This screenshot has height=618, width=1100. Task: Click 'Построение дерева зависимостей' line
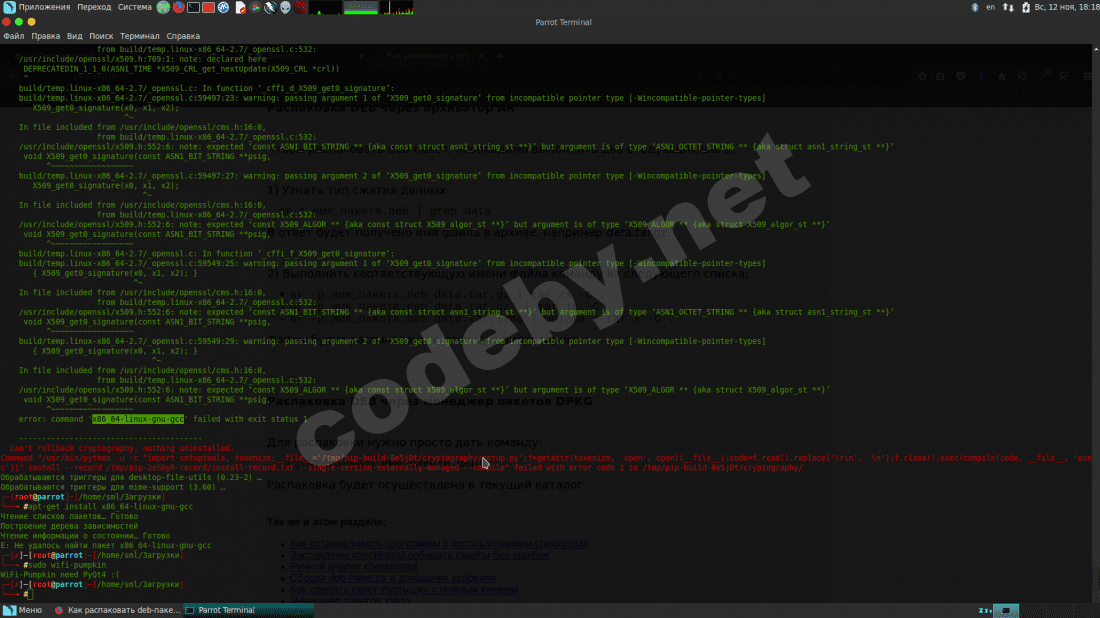pos(69,526)
